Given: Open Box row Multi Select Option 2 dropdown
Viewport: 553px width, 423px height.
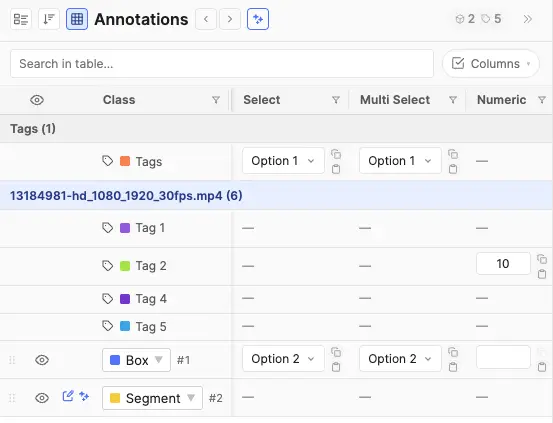Looking at the screenshot, I should click(x=400, y=359).
